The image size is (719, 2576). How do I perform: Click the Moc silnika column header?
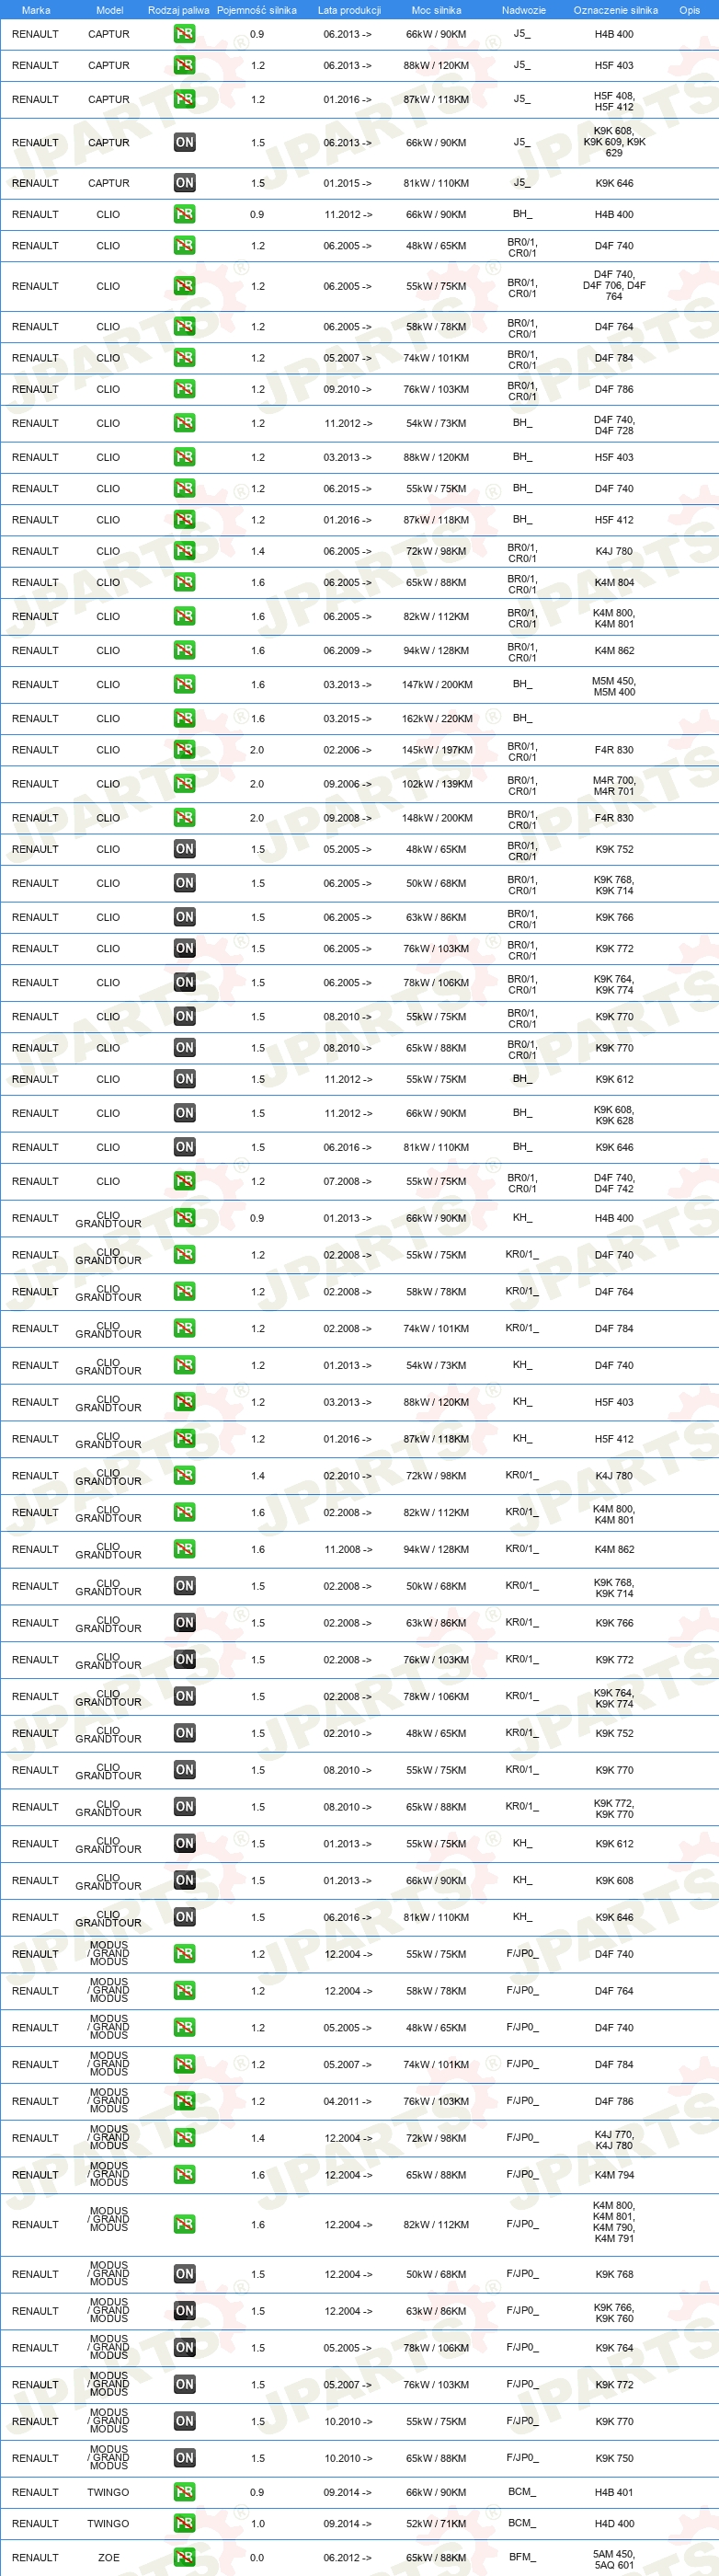point(436,10)
